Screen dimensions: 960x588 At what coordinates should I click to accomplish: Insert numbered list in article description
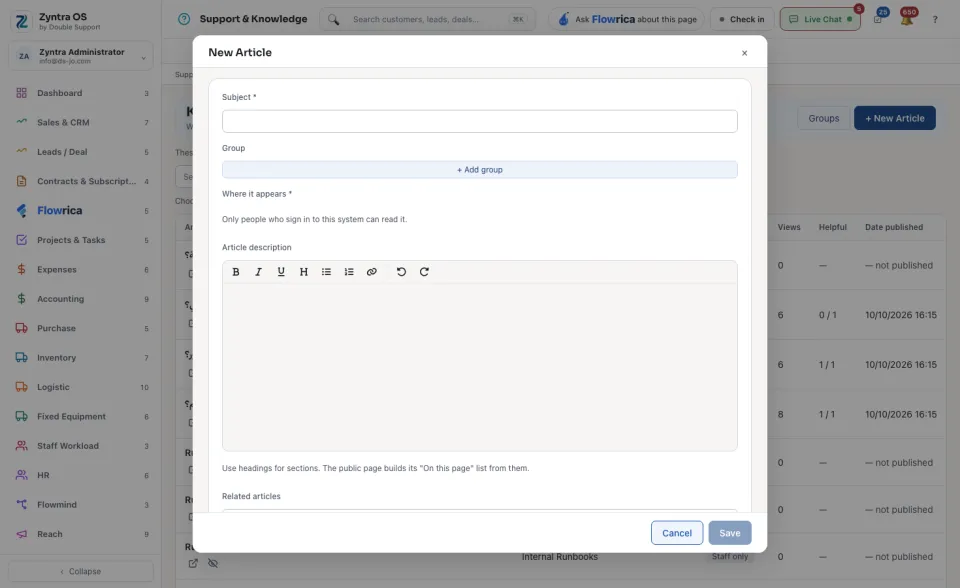click(349, 272)
